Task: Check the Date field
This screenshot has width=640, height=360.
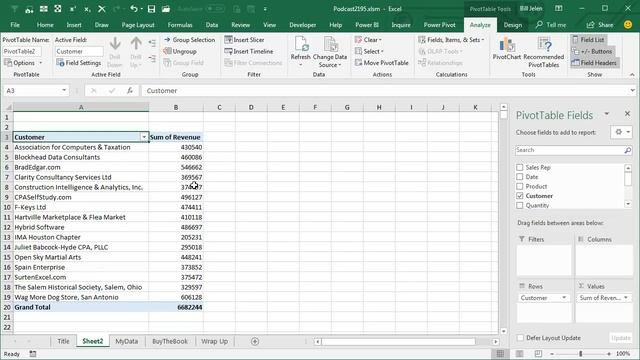Action: 520,177
